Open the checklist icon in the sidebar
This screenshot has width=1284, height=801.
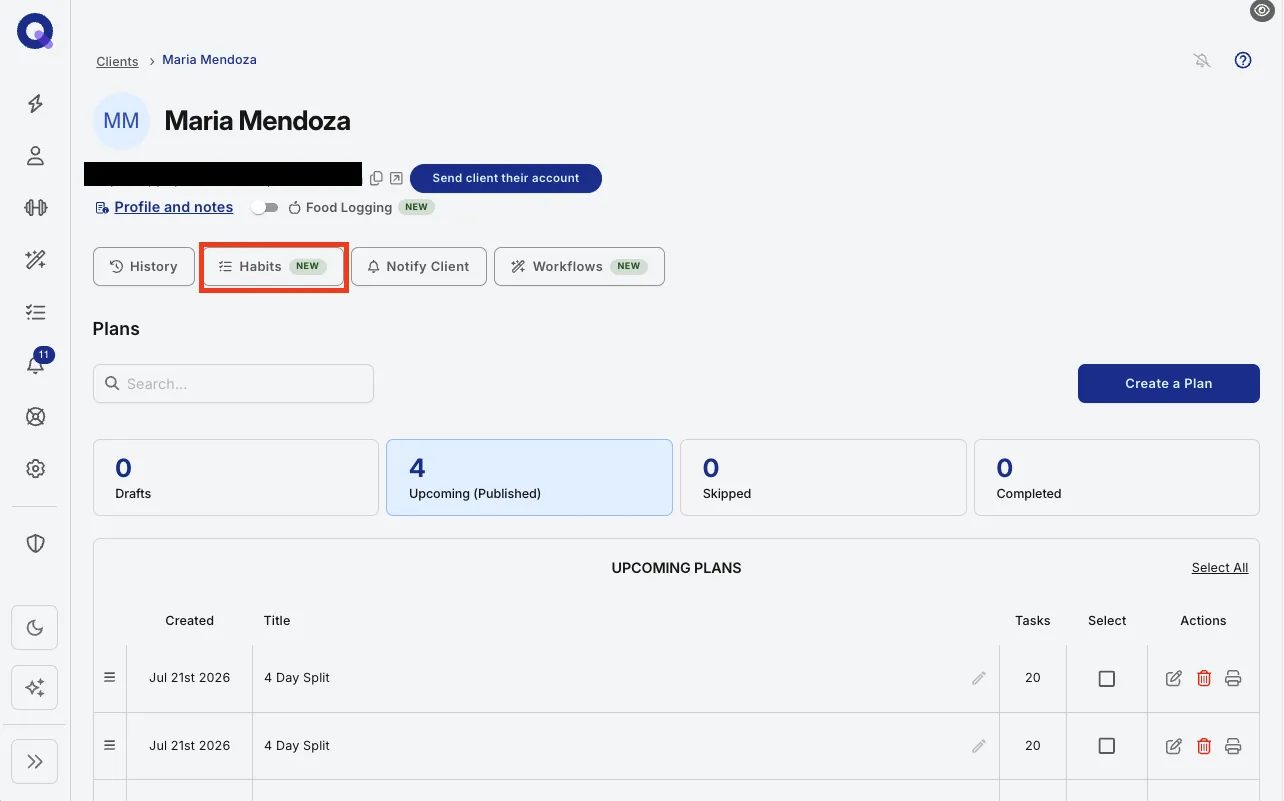35,312
